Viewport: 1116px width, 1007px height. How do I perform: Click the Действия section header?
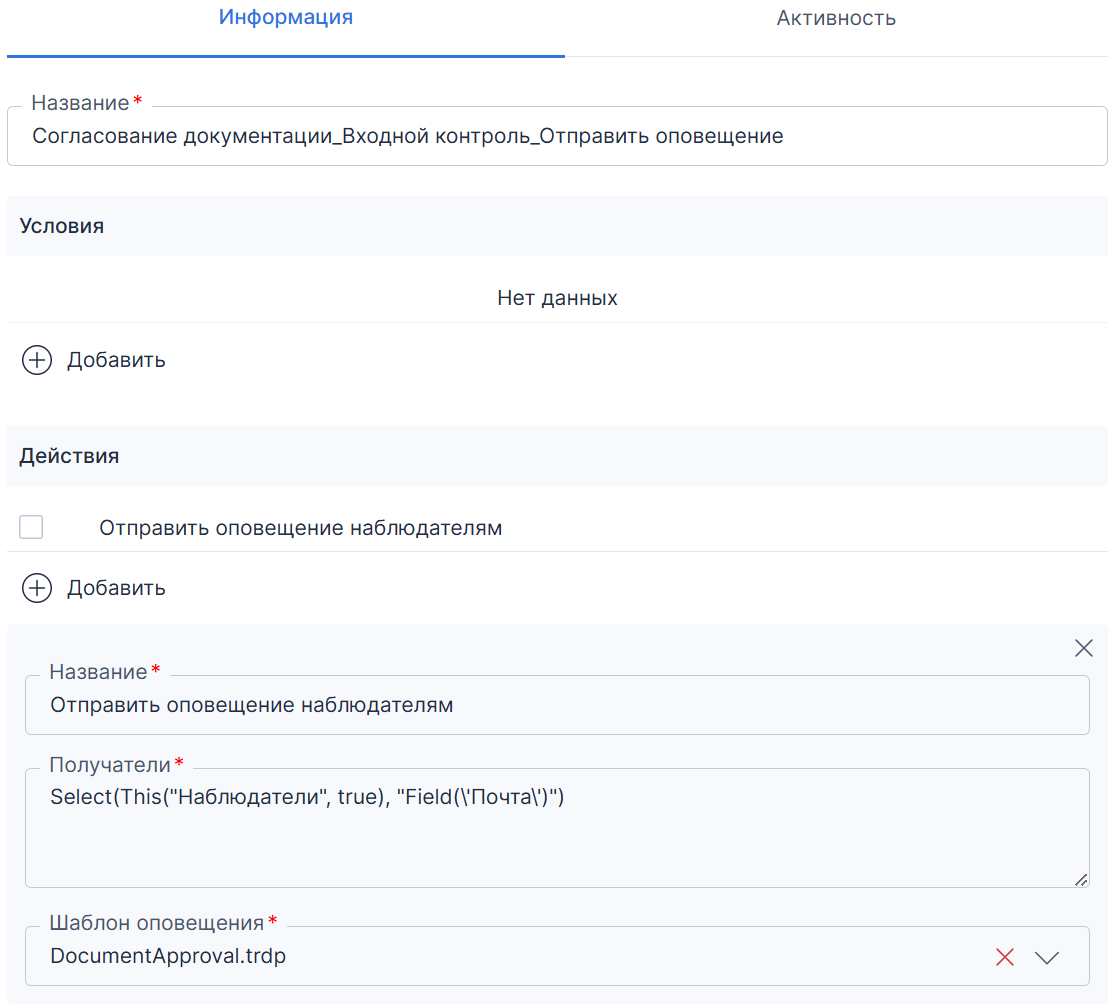click(557, 456)
